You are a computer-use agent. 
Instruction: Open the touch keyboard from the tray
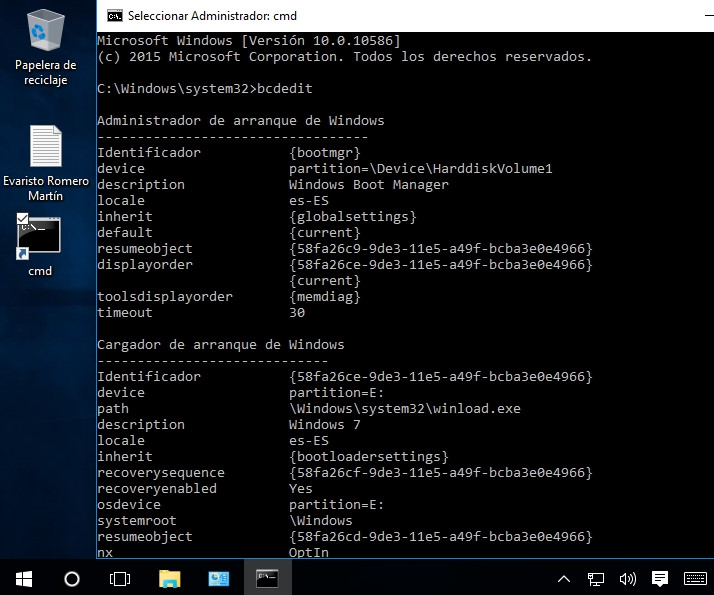click(x=694, y=578)
